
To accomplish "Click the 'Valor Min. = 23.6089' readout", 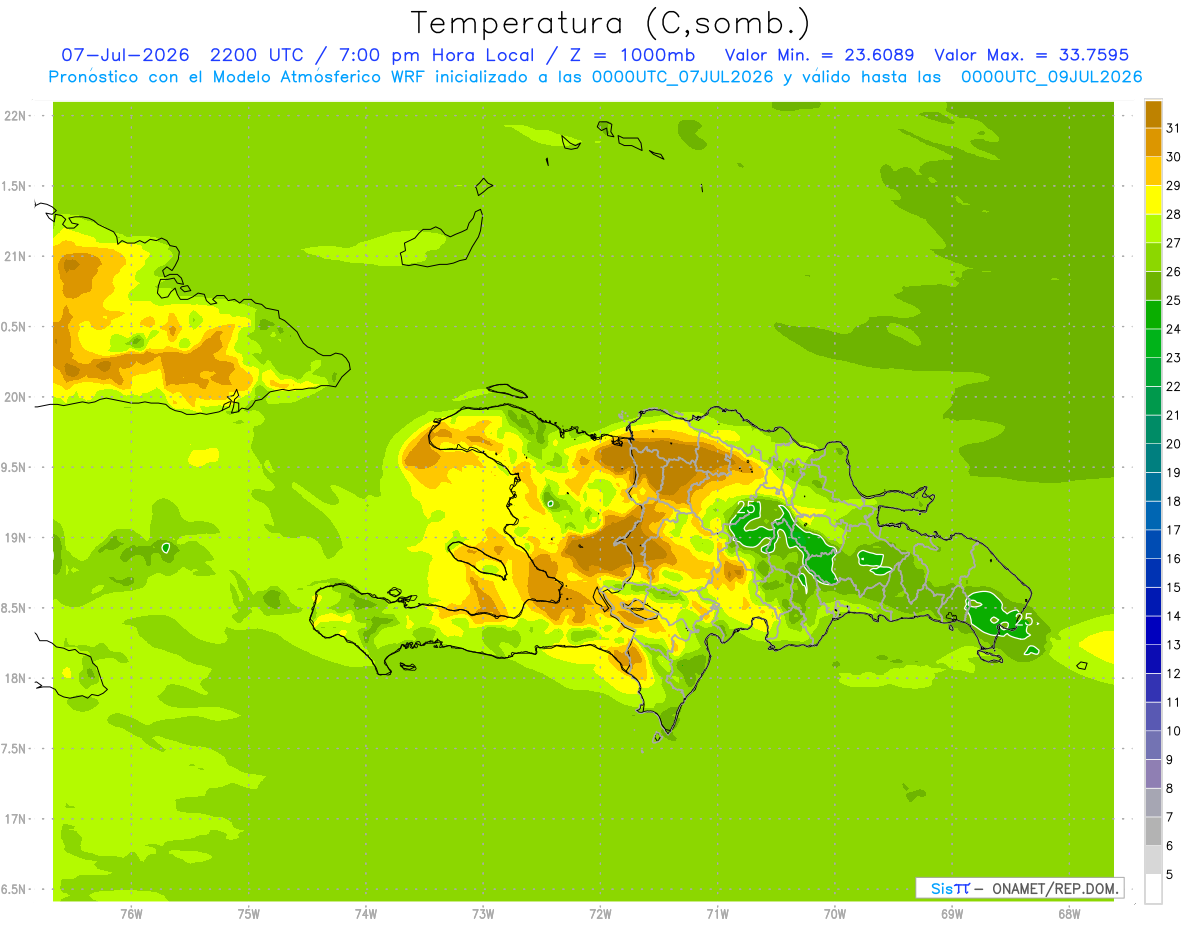I will pyautogui.click(x=819, y=55).
